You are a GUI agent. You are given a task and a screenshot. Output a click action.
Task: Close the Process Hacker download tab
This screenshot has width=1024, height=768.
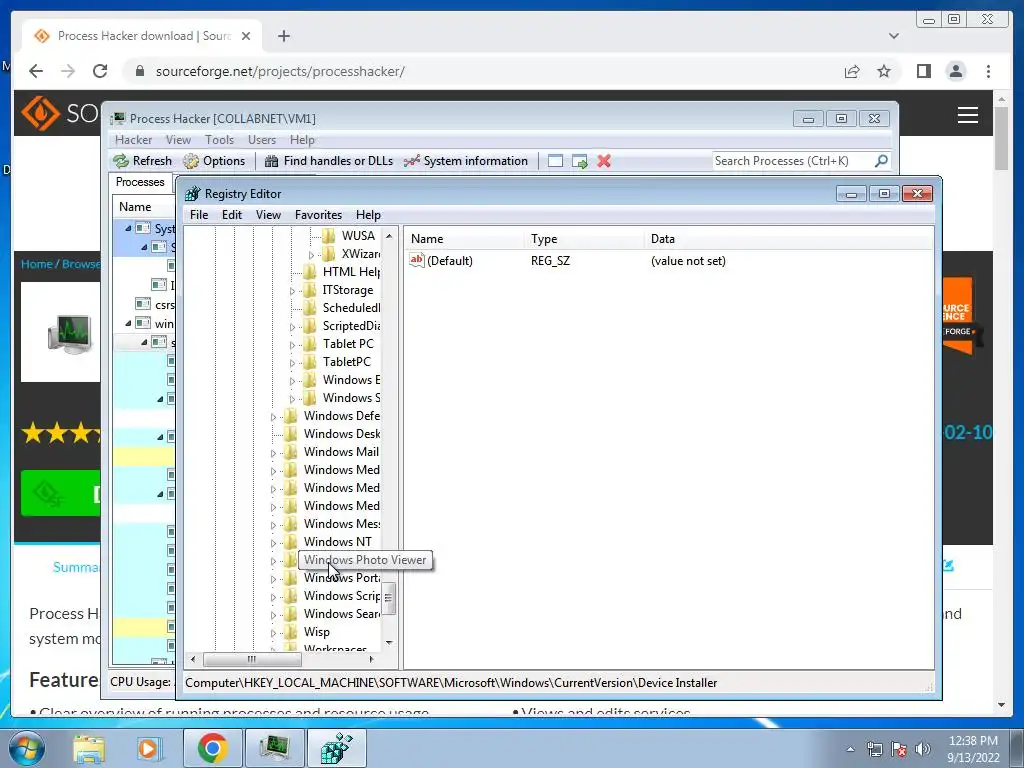246,36
